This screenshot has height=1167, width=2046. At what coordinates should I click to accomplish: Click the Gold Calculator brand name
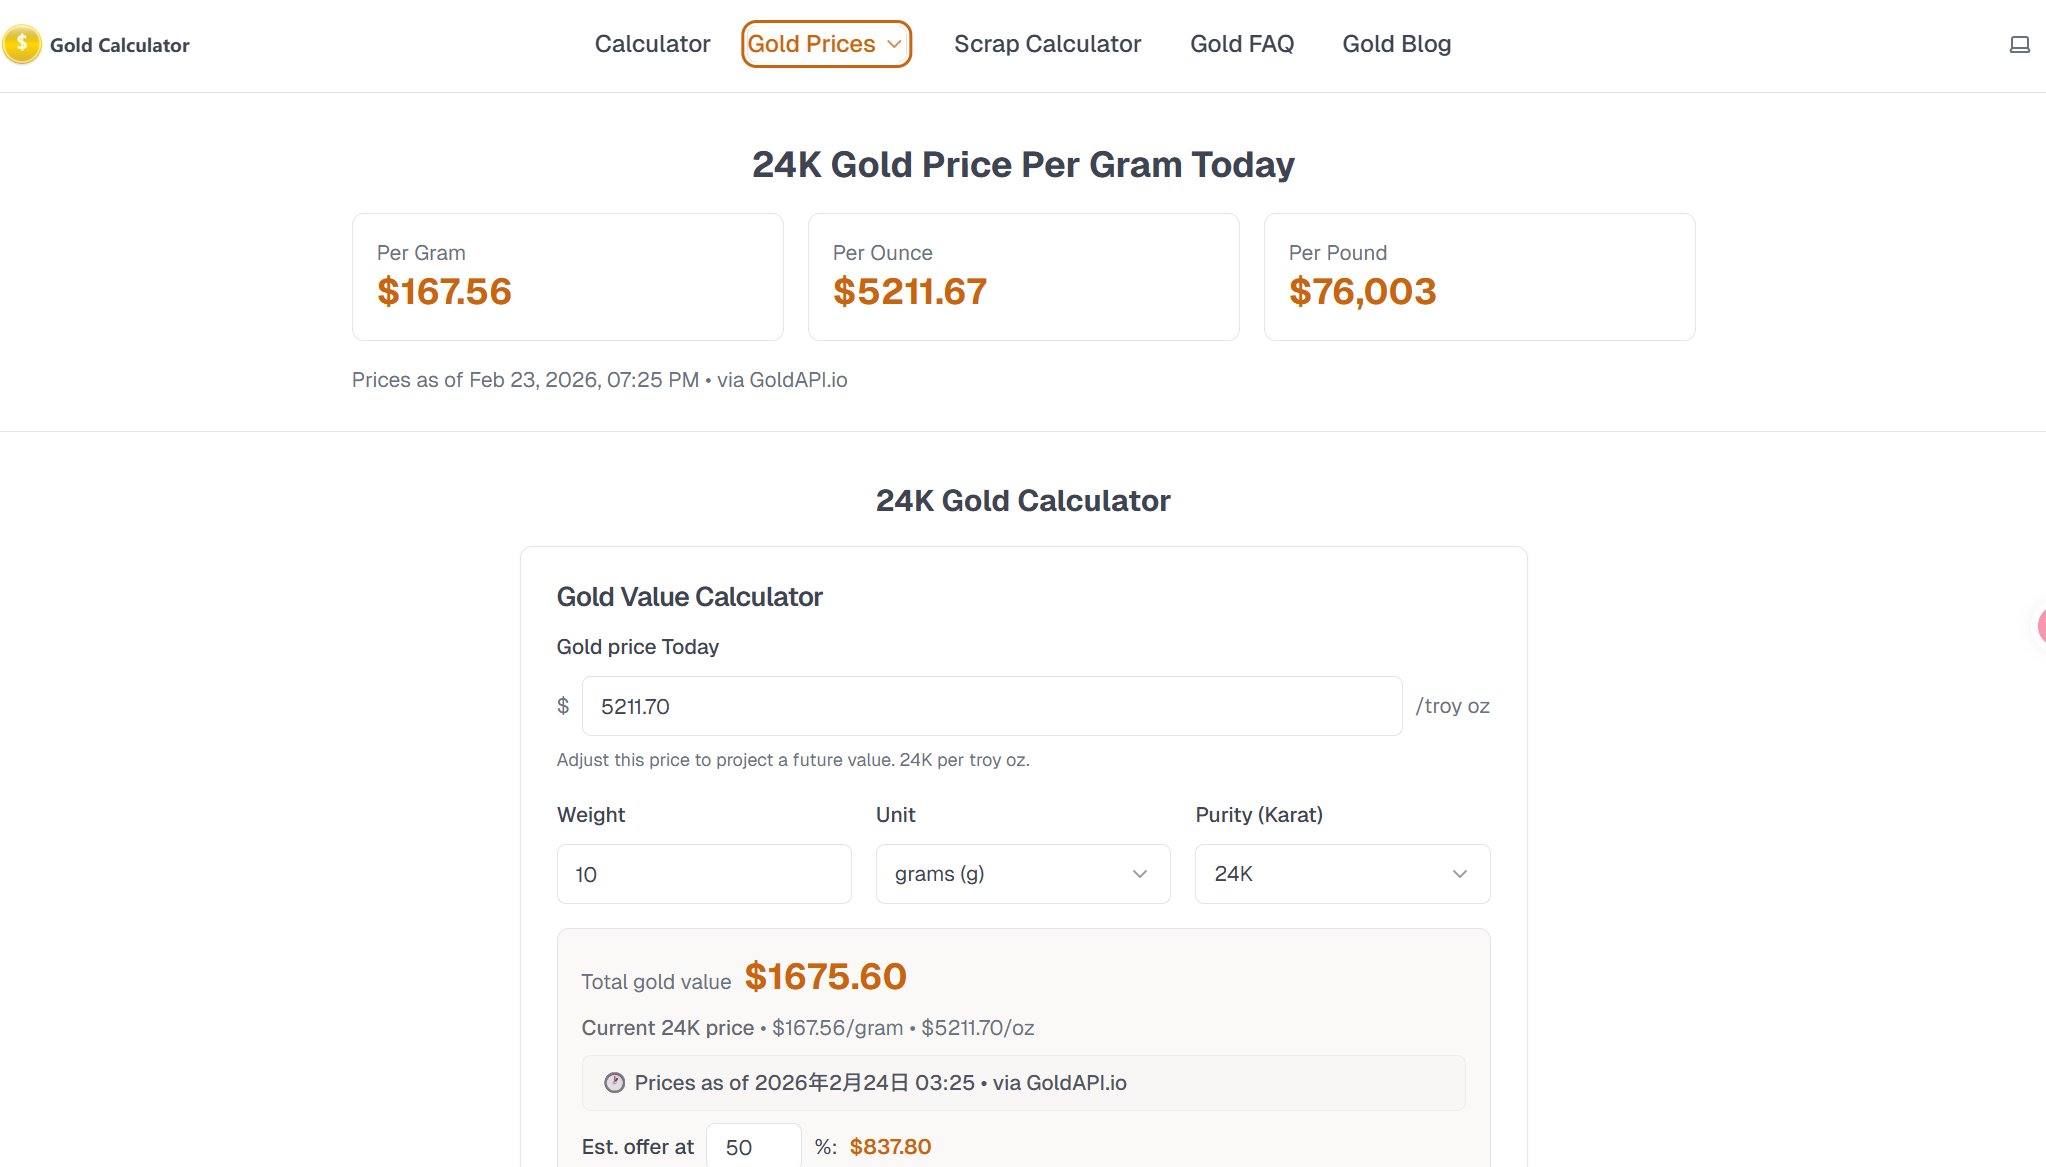(119, 45)
